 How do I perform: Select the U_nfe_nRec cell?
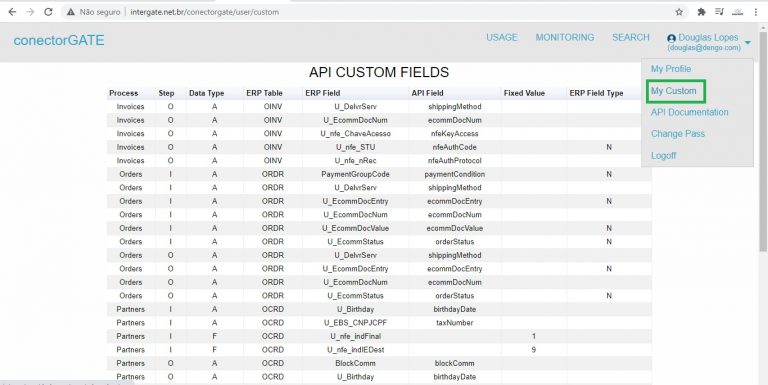click(356, 161)
